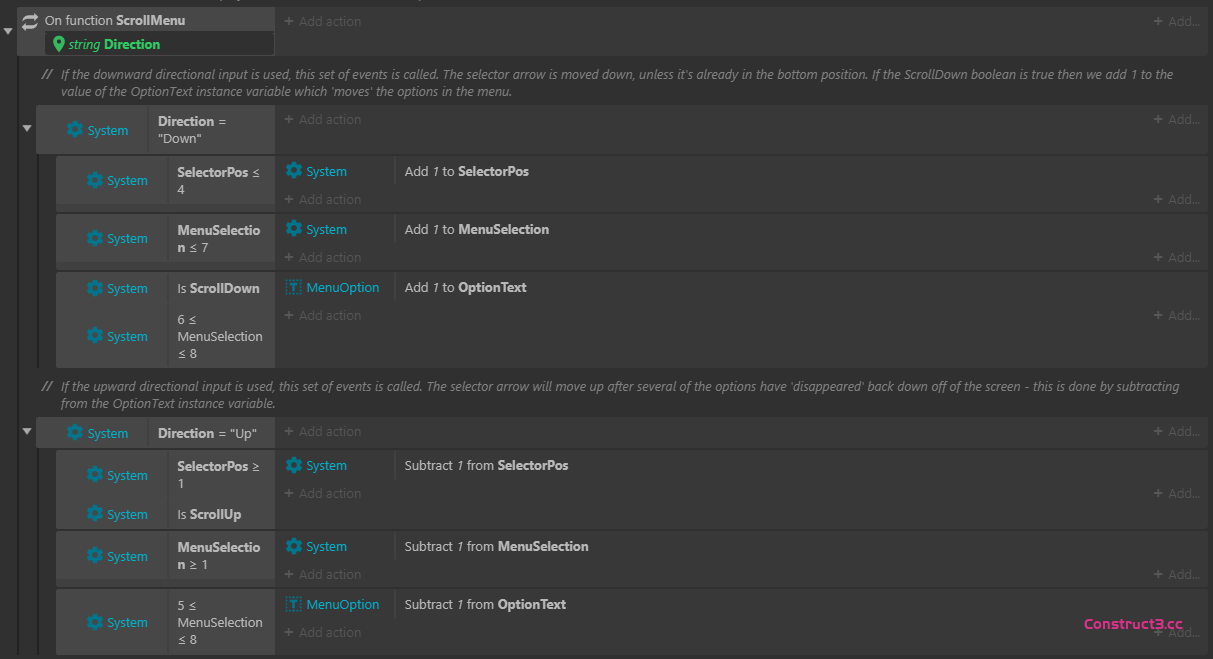Click System gear icon beside Is ScrollUp condition
Viewport: 1213px width, 659px height.
click(x=95, y=514)
